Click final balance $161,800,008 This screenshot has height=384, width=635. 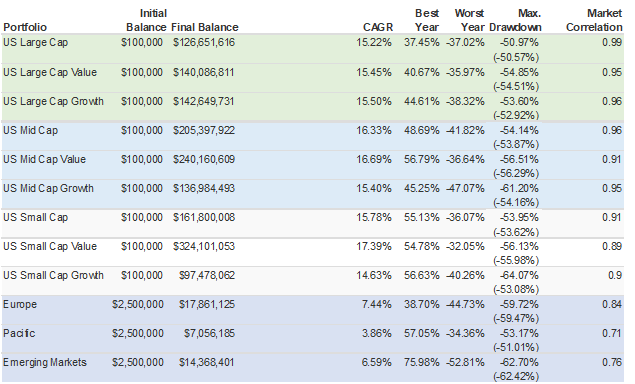pos(204,218)
